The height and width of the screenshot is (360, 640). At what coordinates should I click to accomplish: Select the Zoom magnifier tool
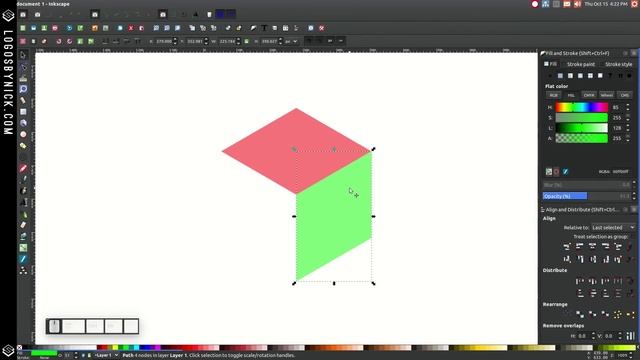click(x=23, y=89)
